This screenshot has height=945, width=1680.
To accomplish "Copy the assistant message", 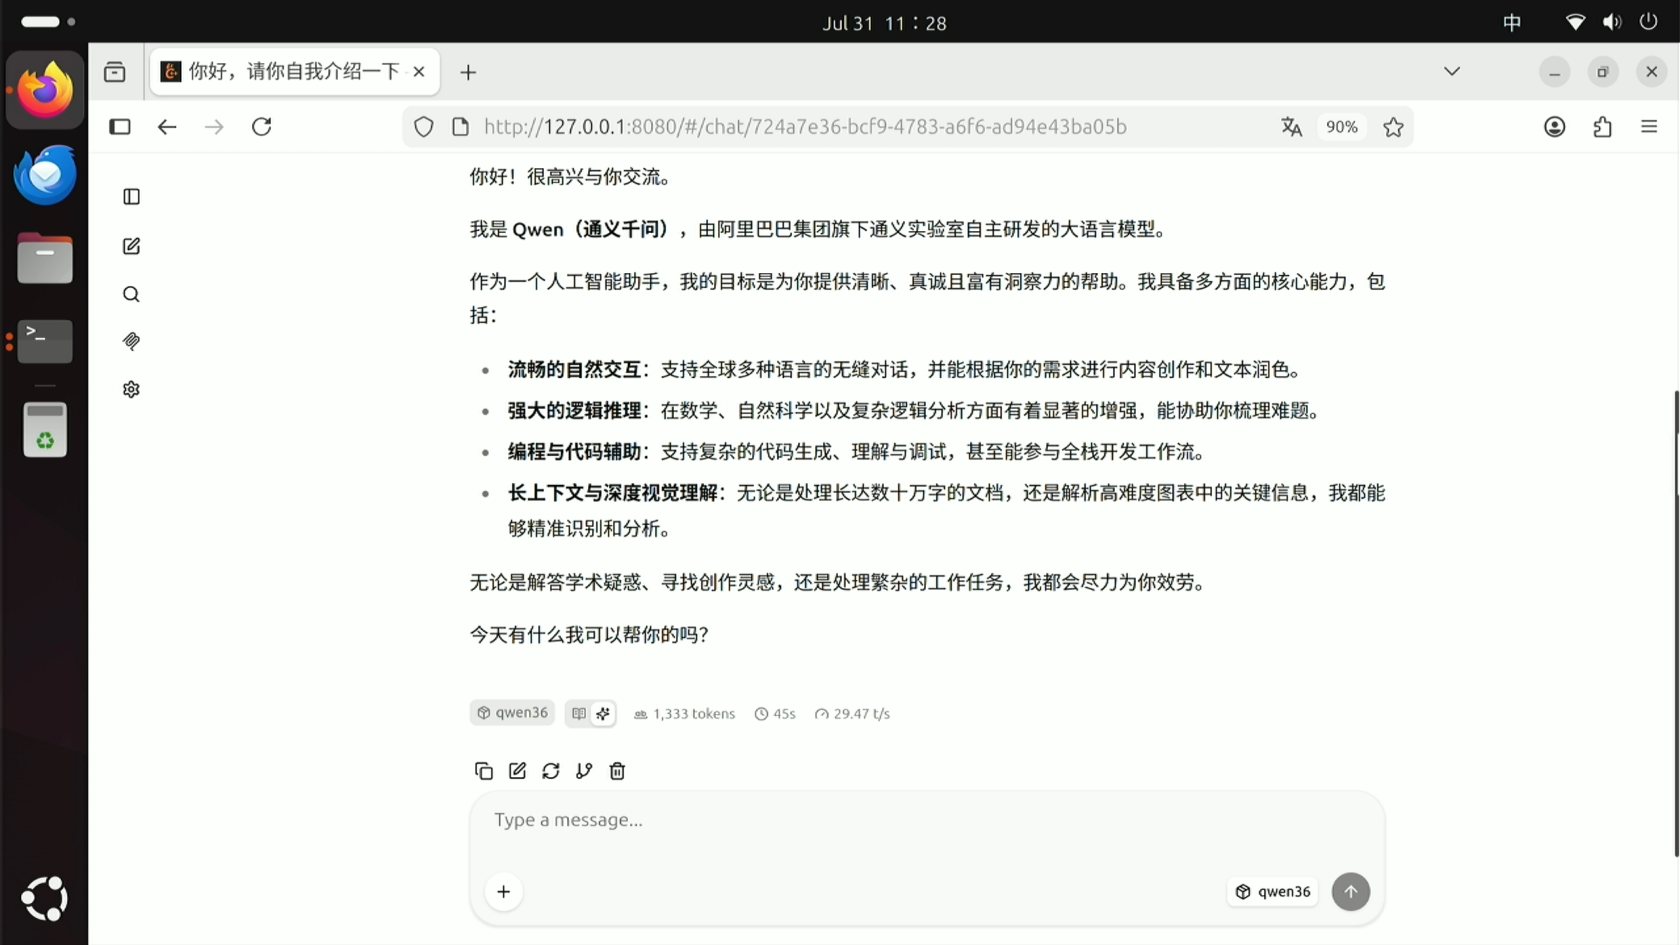I will pyautogui.click(x=484, y=771).
